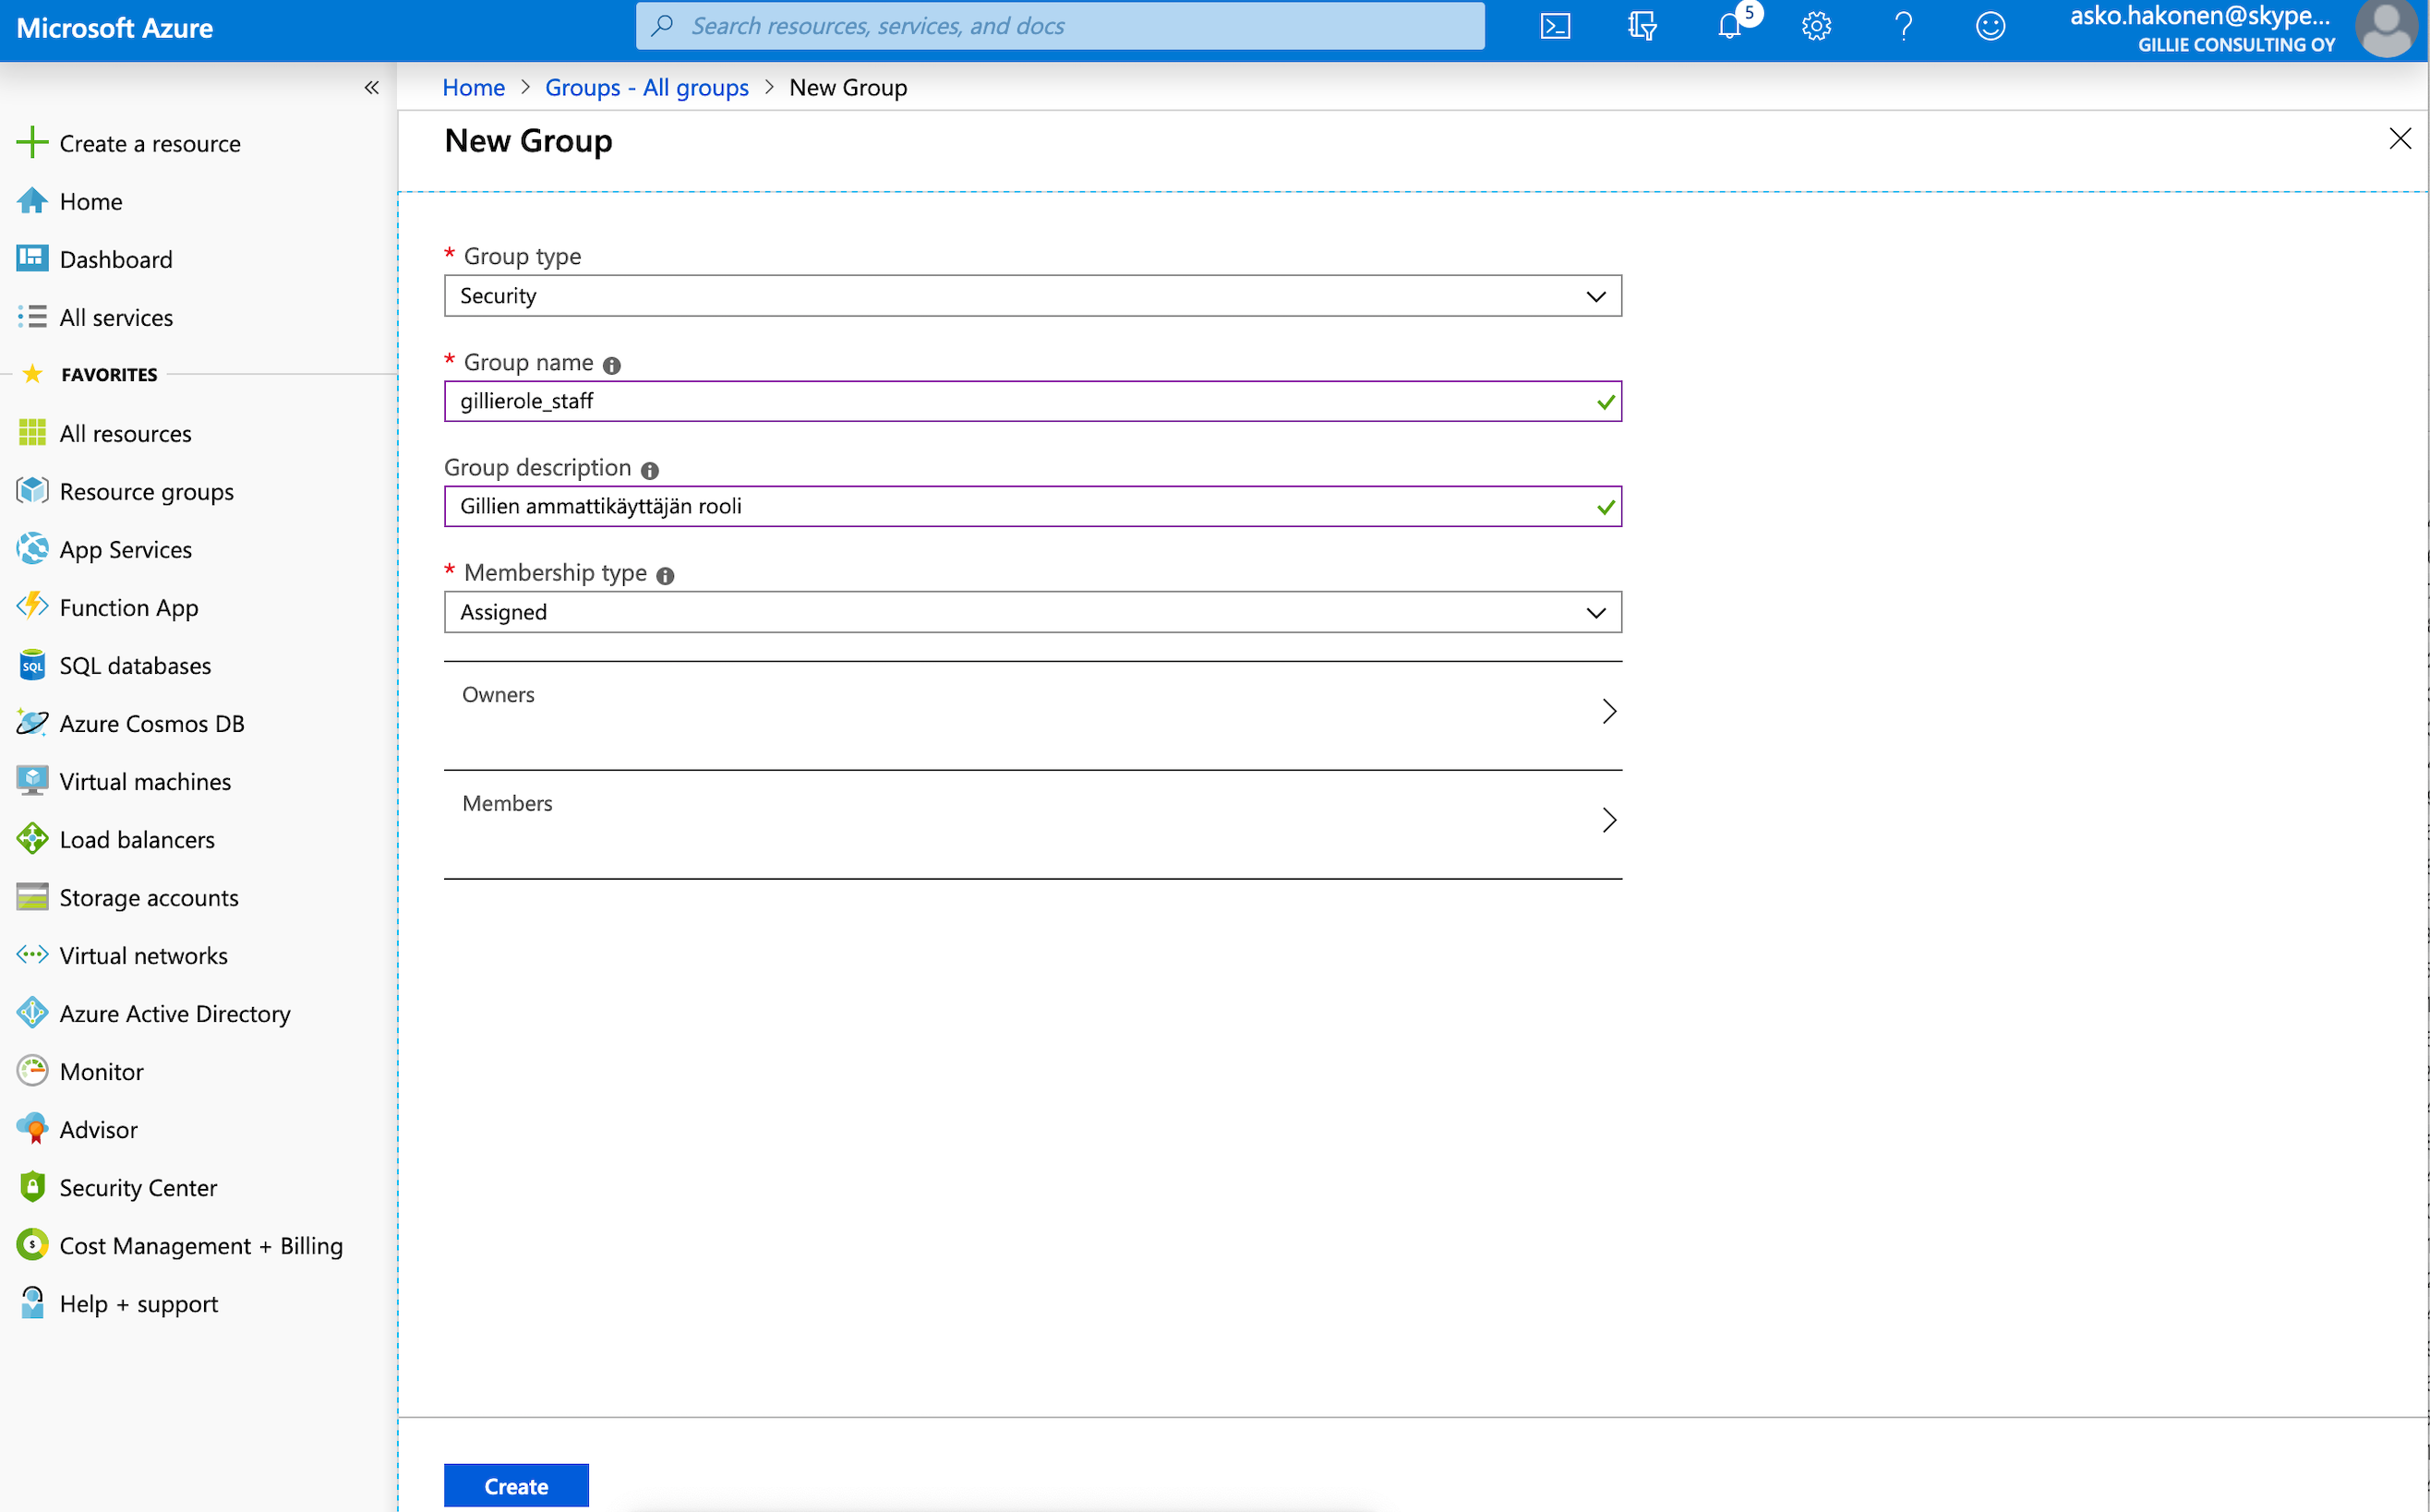Open Storage accounts in the sidebar
This screenshot has height=1512, width=2430.
point(149,897)
